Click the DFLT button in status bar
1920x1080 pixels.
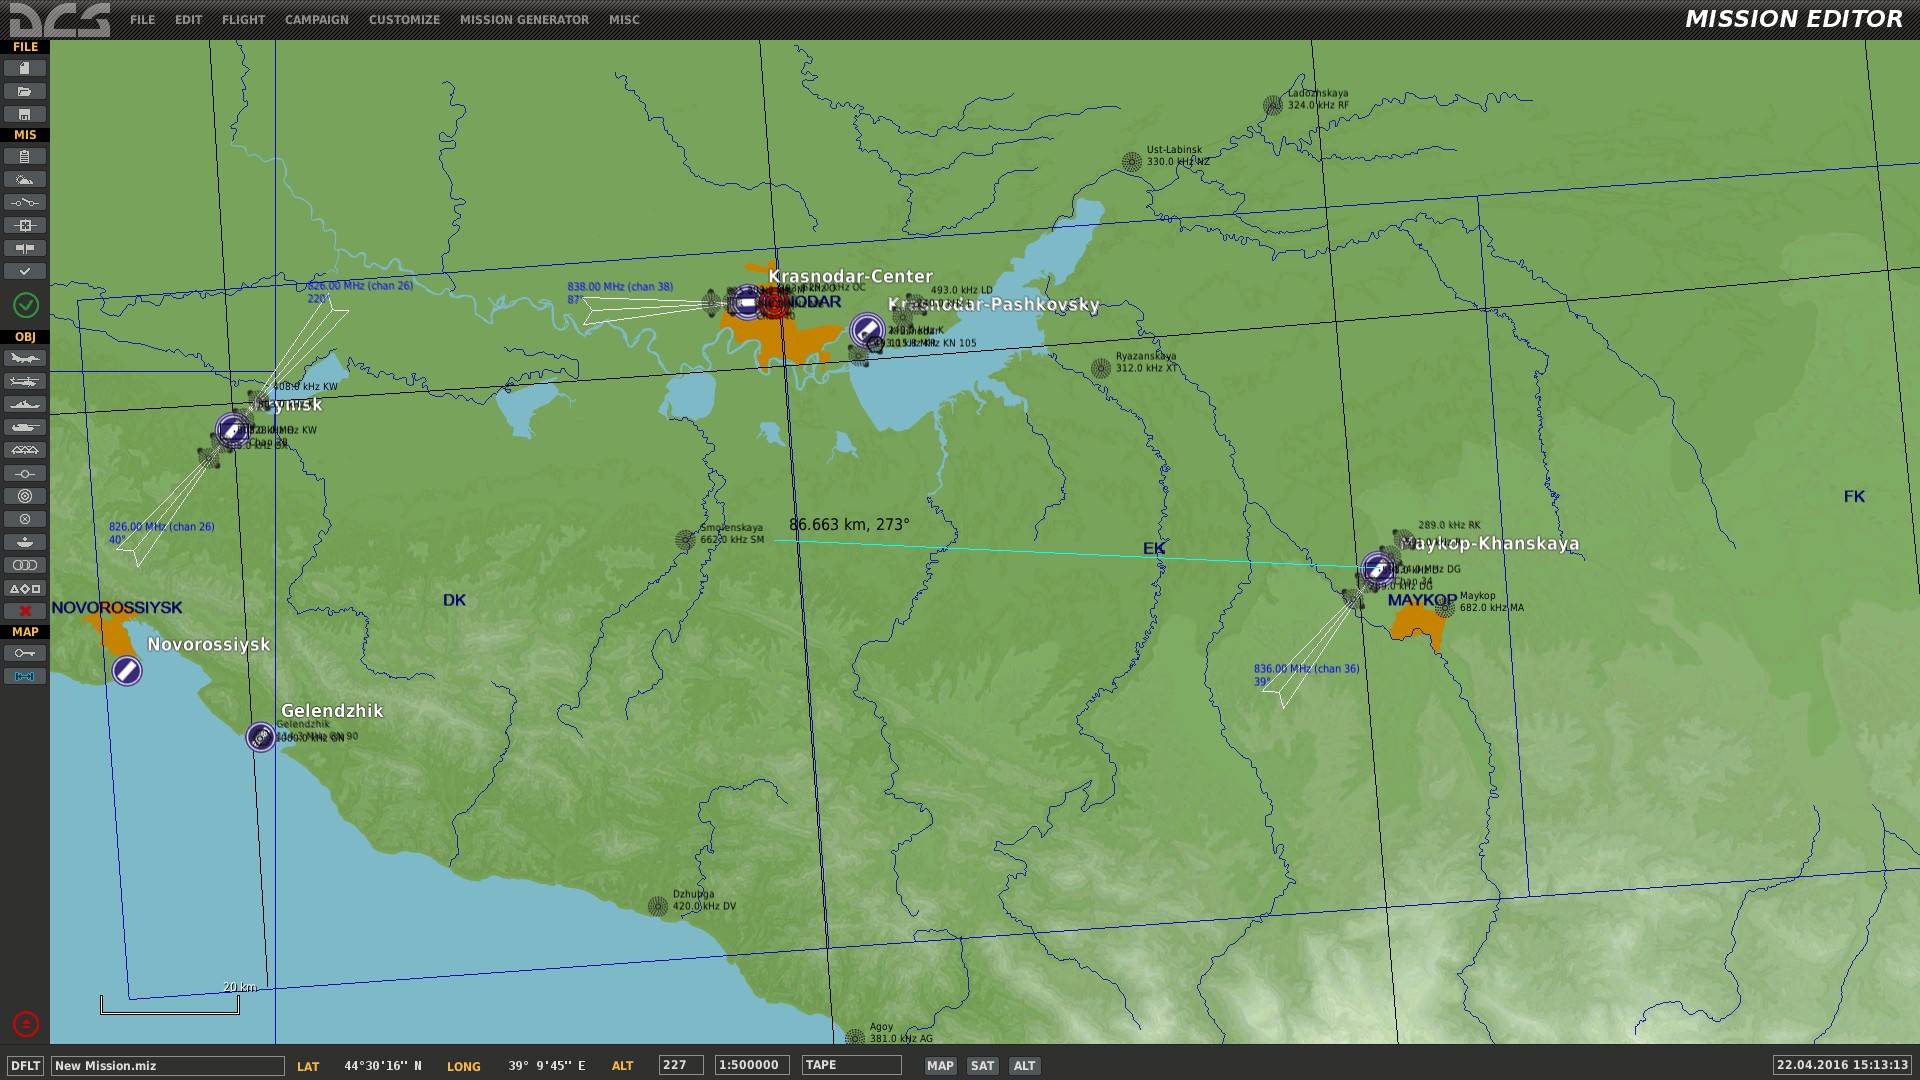click(x=25, y=1066)
